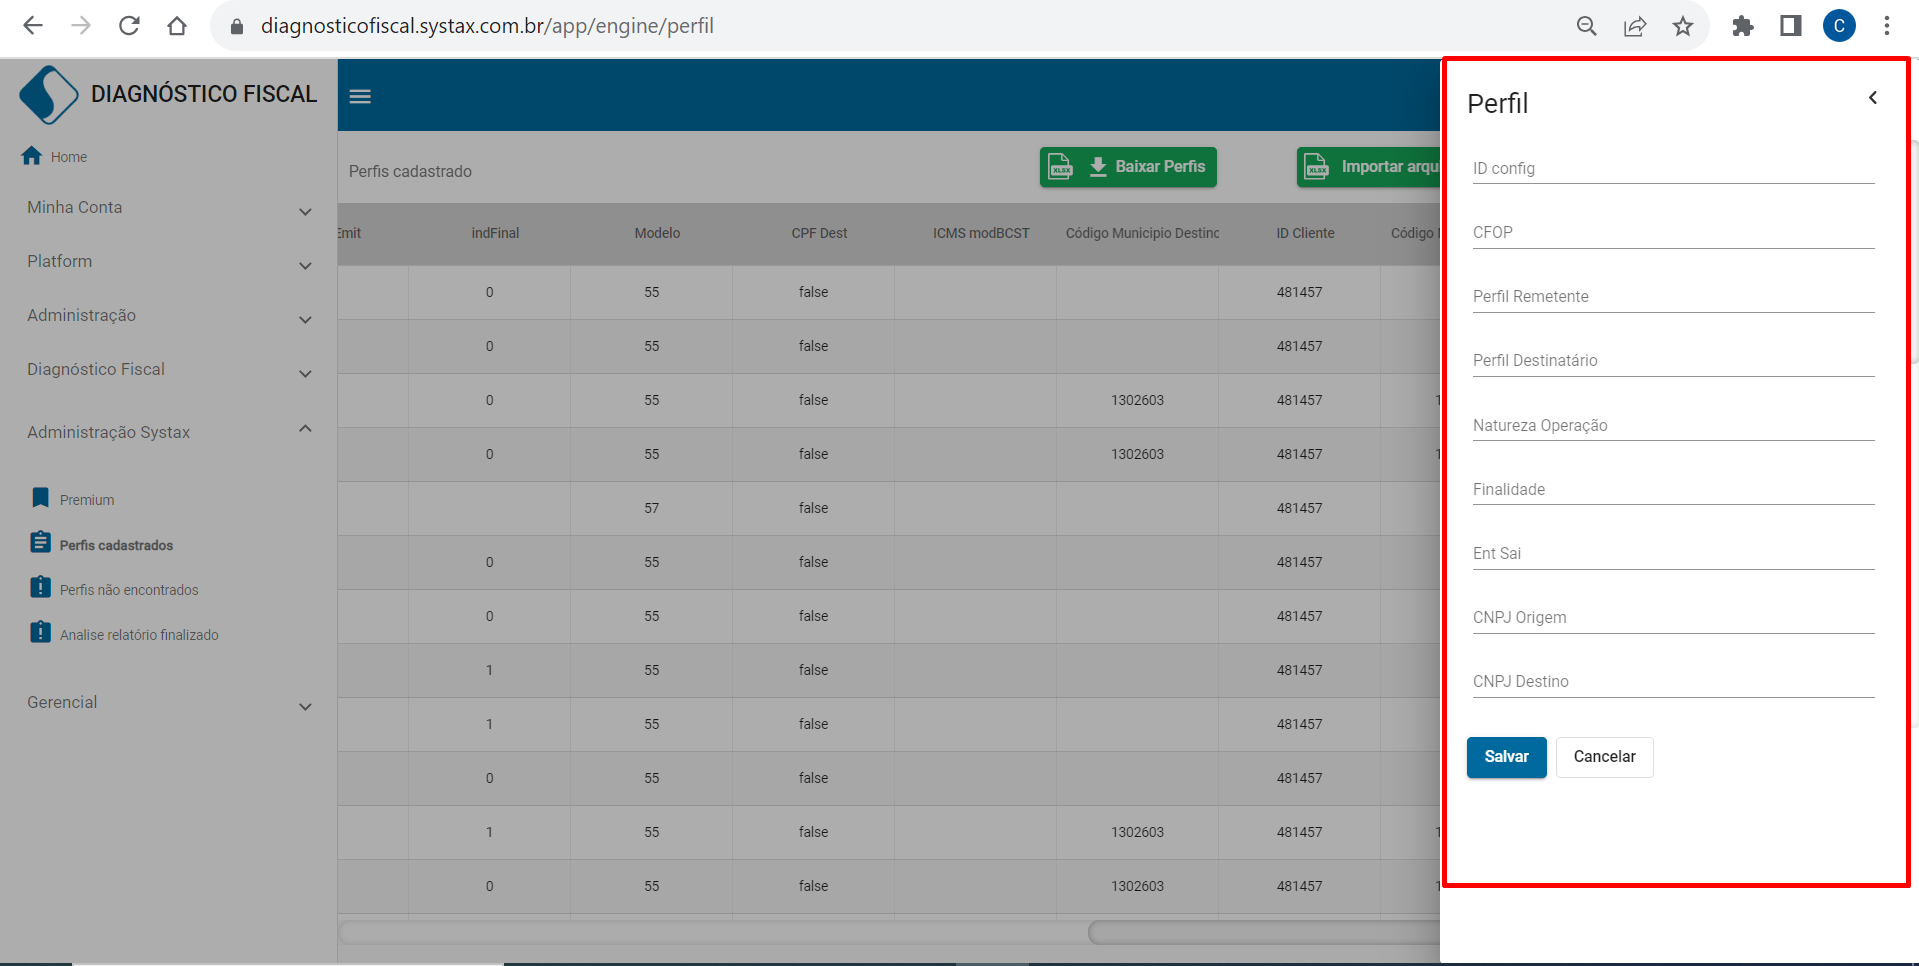The width and height of the screenshot is (1919, 966).
Task: Expand the Platform menu
Action: [169, 262]
